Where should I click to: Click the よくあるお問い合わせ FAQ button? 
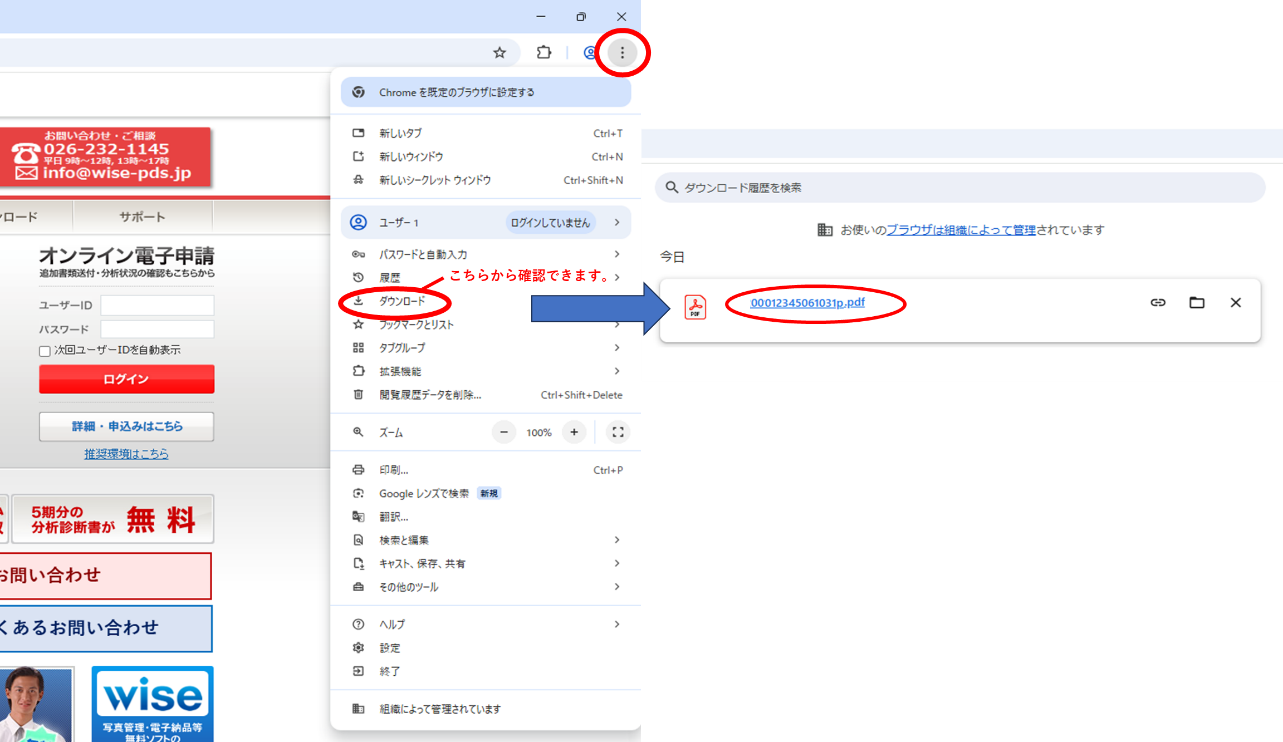[x=106, y=628]
